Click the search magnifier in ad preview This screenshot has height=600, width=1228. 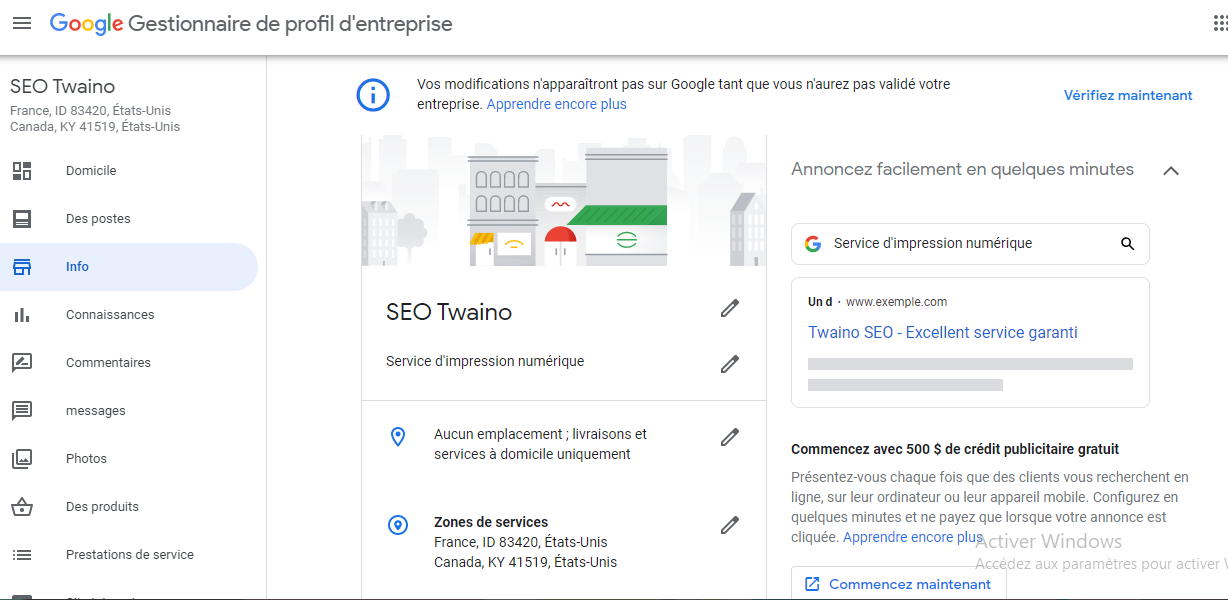point(1128,243)
